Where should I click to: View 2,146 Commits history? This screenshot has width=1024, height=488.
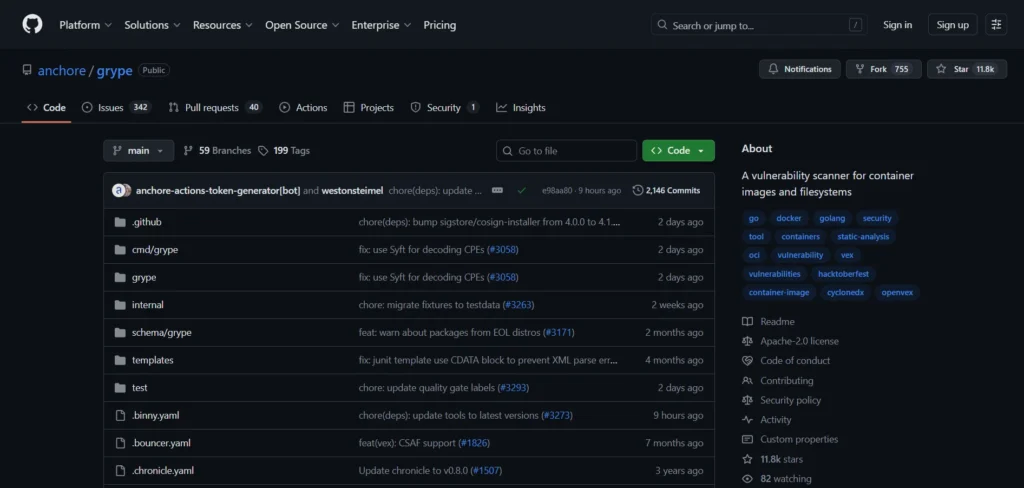(667, 191)
